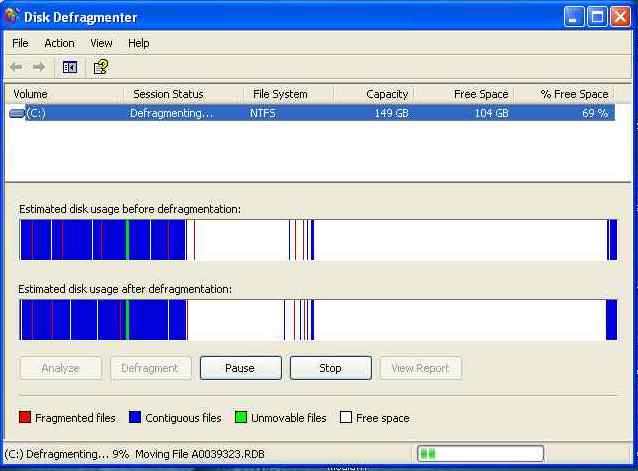Click the 69 % free space value

pos(595,113)
